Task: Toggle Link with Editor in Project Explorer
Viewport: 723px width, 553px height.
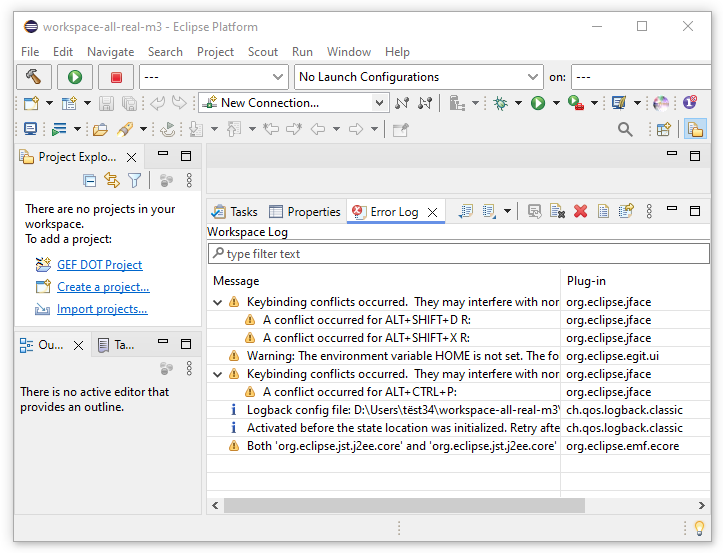Action: click(112, 181)
